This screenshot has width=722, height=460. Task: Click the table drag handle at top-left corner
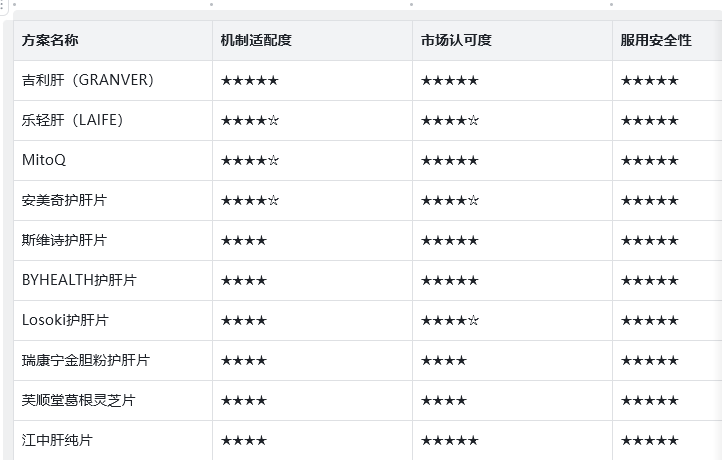(x=4, y=5)
